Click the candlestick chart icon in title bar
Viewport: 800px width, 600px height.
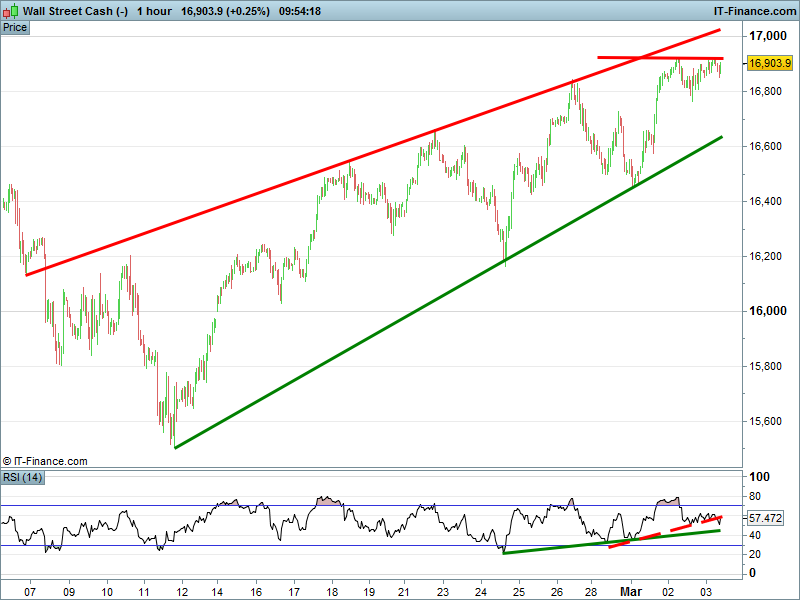tap(11, 11)
